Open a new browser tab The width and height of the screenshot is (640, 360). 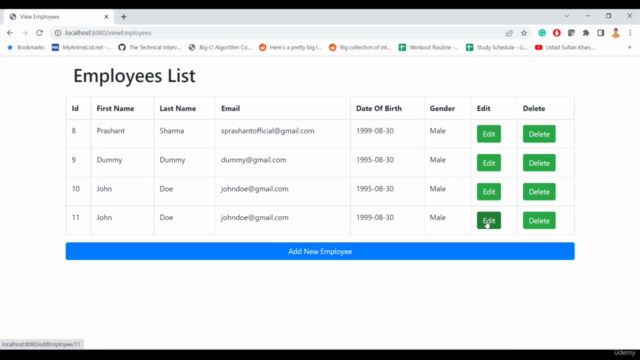[124, 17]
